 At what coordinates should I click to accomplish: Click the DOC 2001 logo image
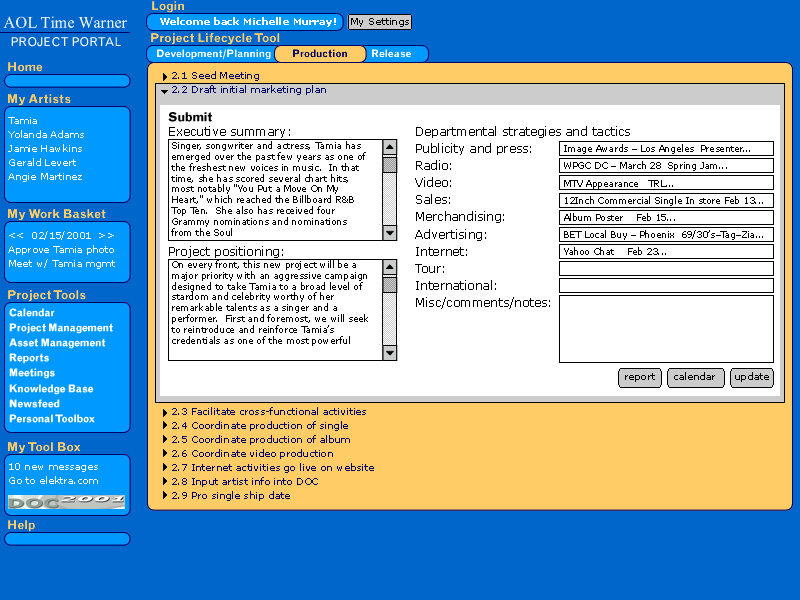click(x=67, y=501)
